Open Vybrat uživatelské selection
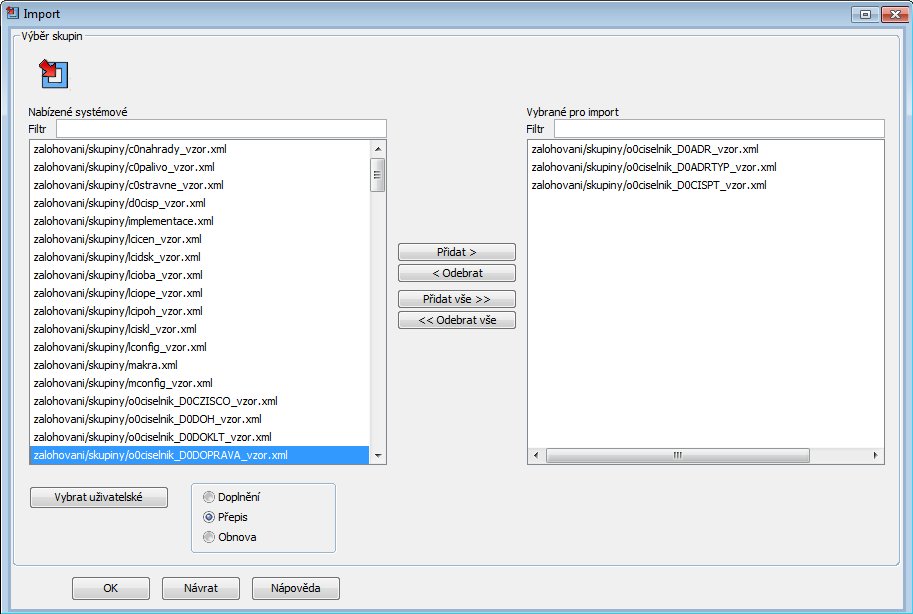 (98, 498)
